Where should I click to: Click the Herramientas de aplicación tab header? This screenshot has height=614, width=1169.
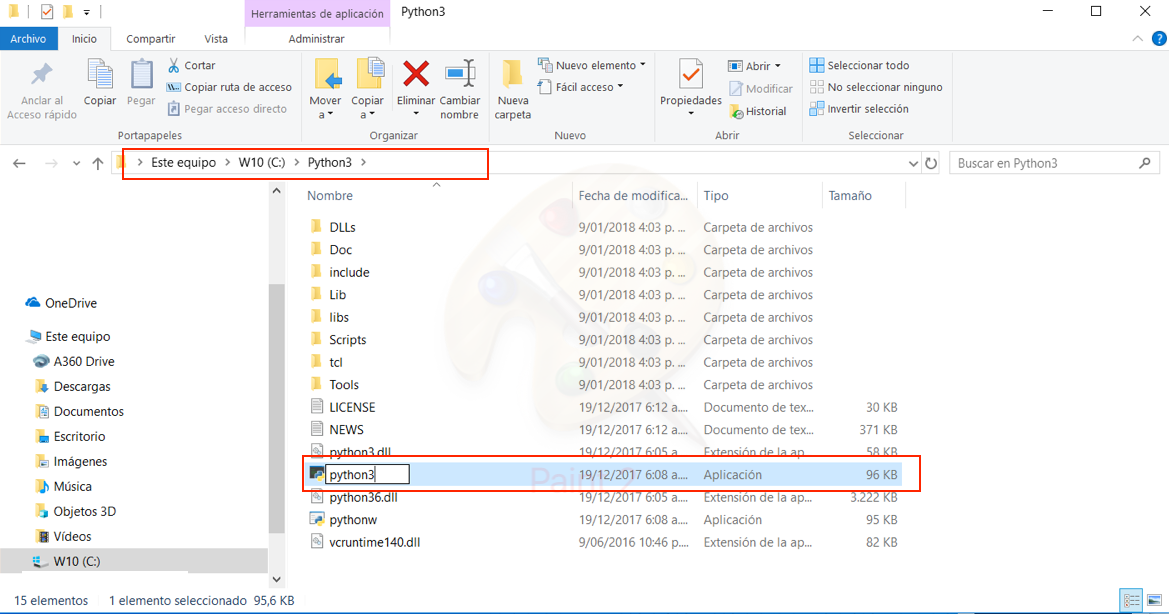[317, 13]
